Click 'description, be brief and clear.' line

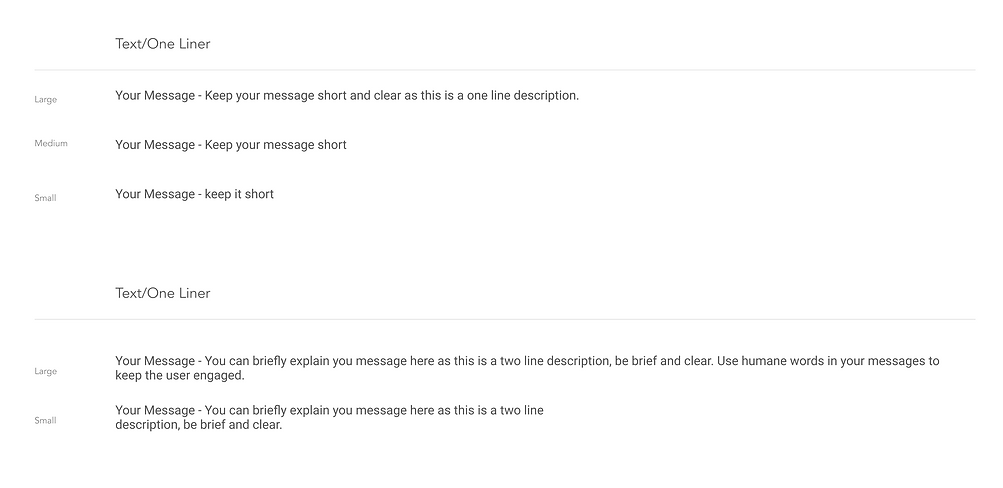[198, 425]
